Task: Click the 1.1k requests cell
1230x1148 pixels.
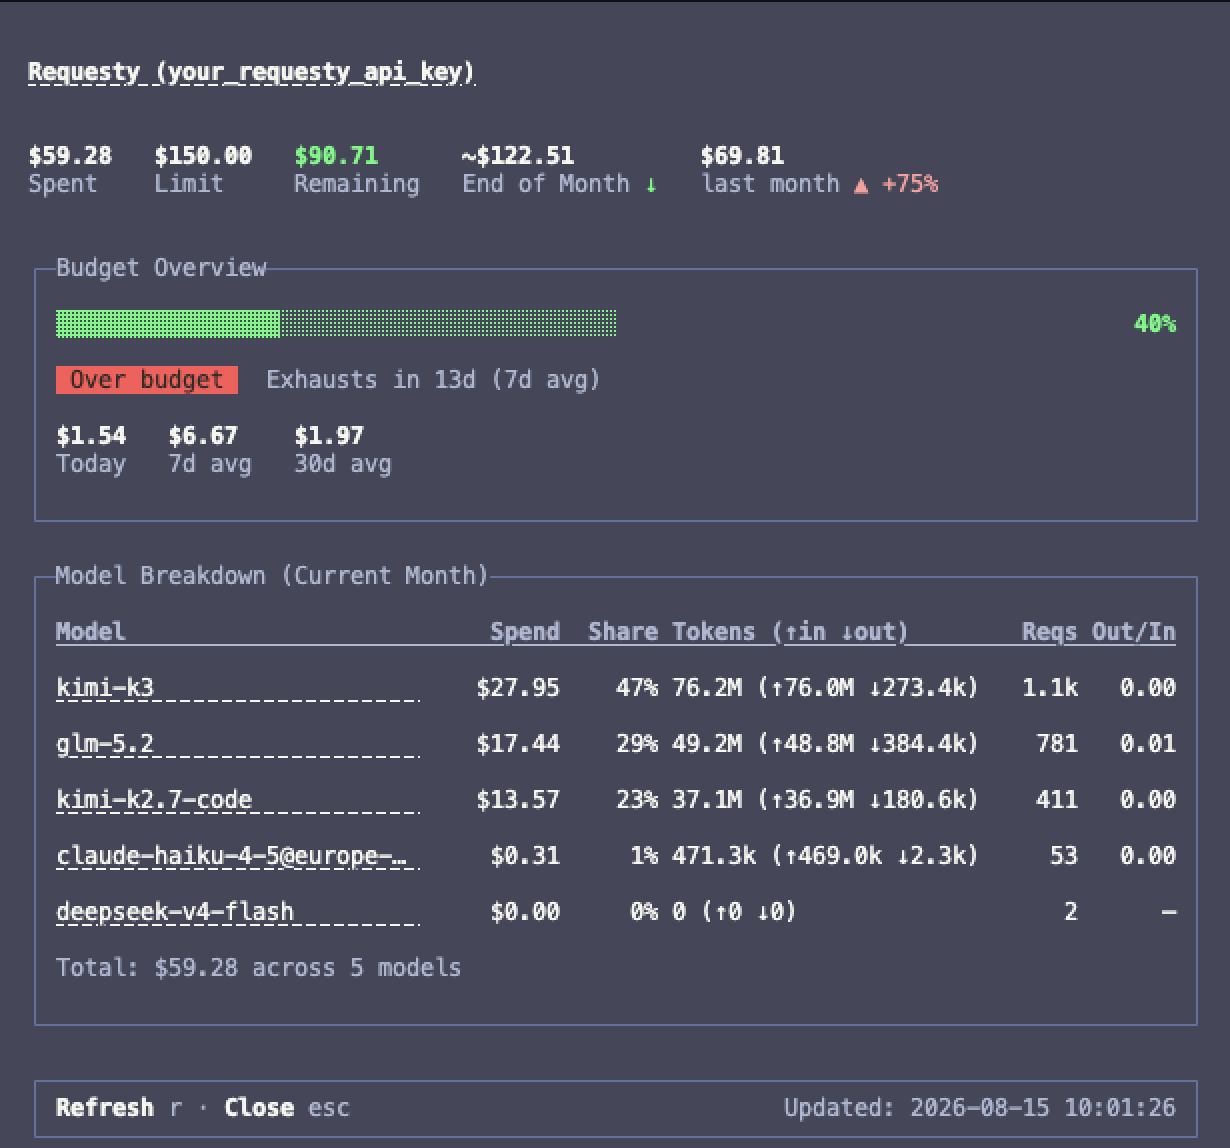Action: click(1049, 687)
